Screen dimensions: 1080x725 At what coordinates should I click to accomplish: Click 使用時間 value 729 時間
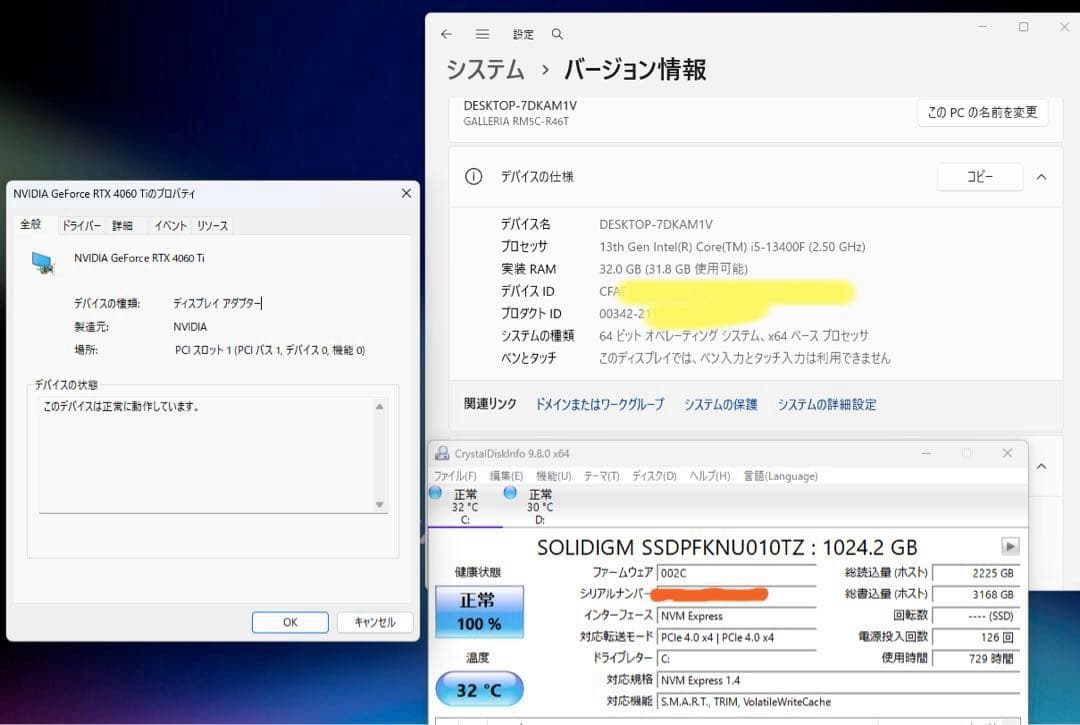[975, 658]
